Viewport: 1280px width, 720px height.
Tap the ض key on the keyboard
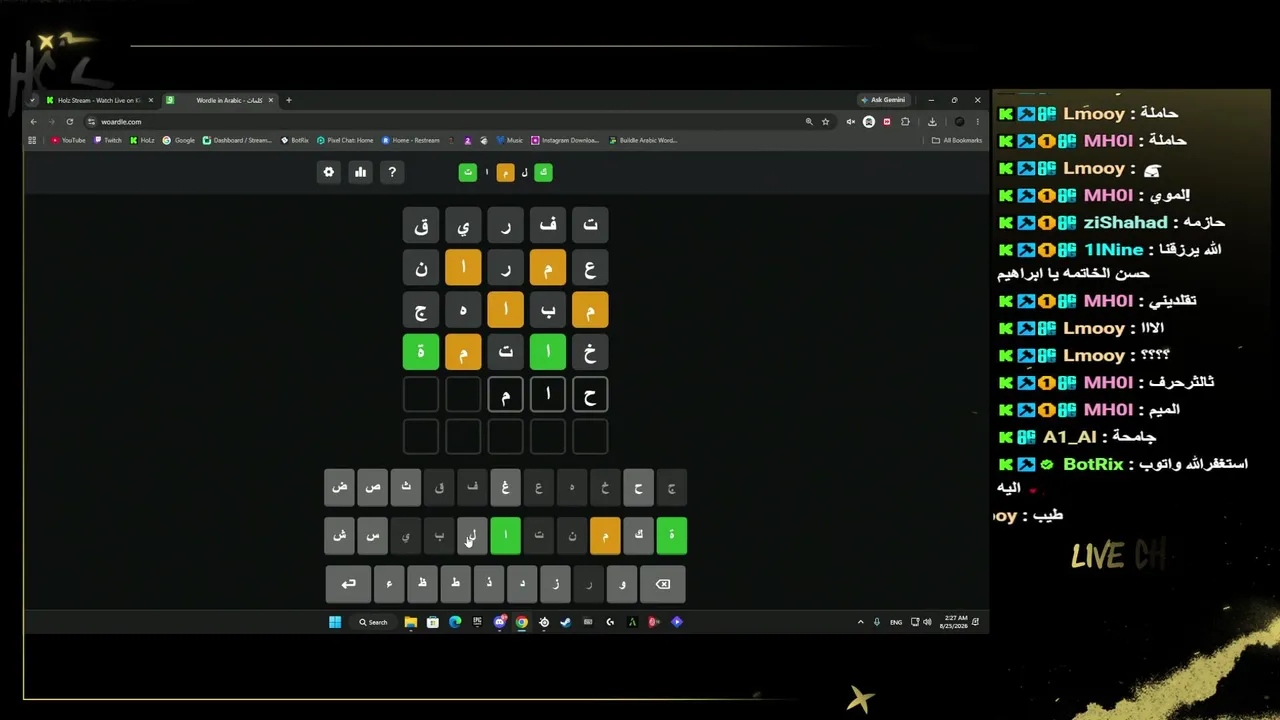[x=339, y=488]
